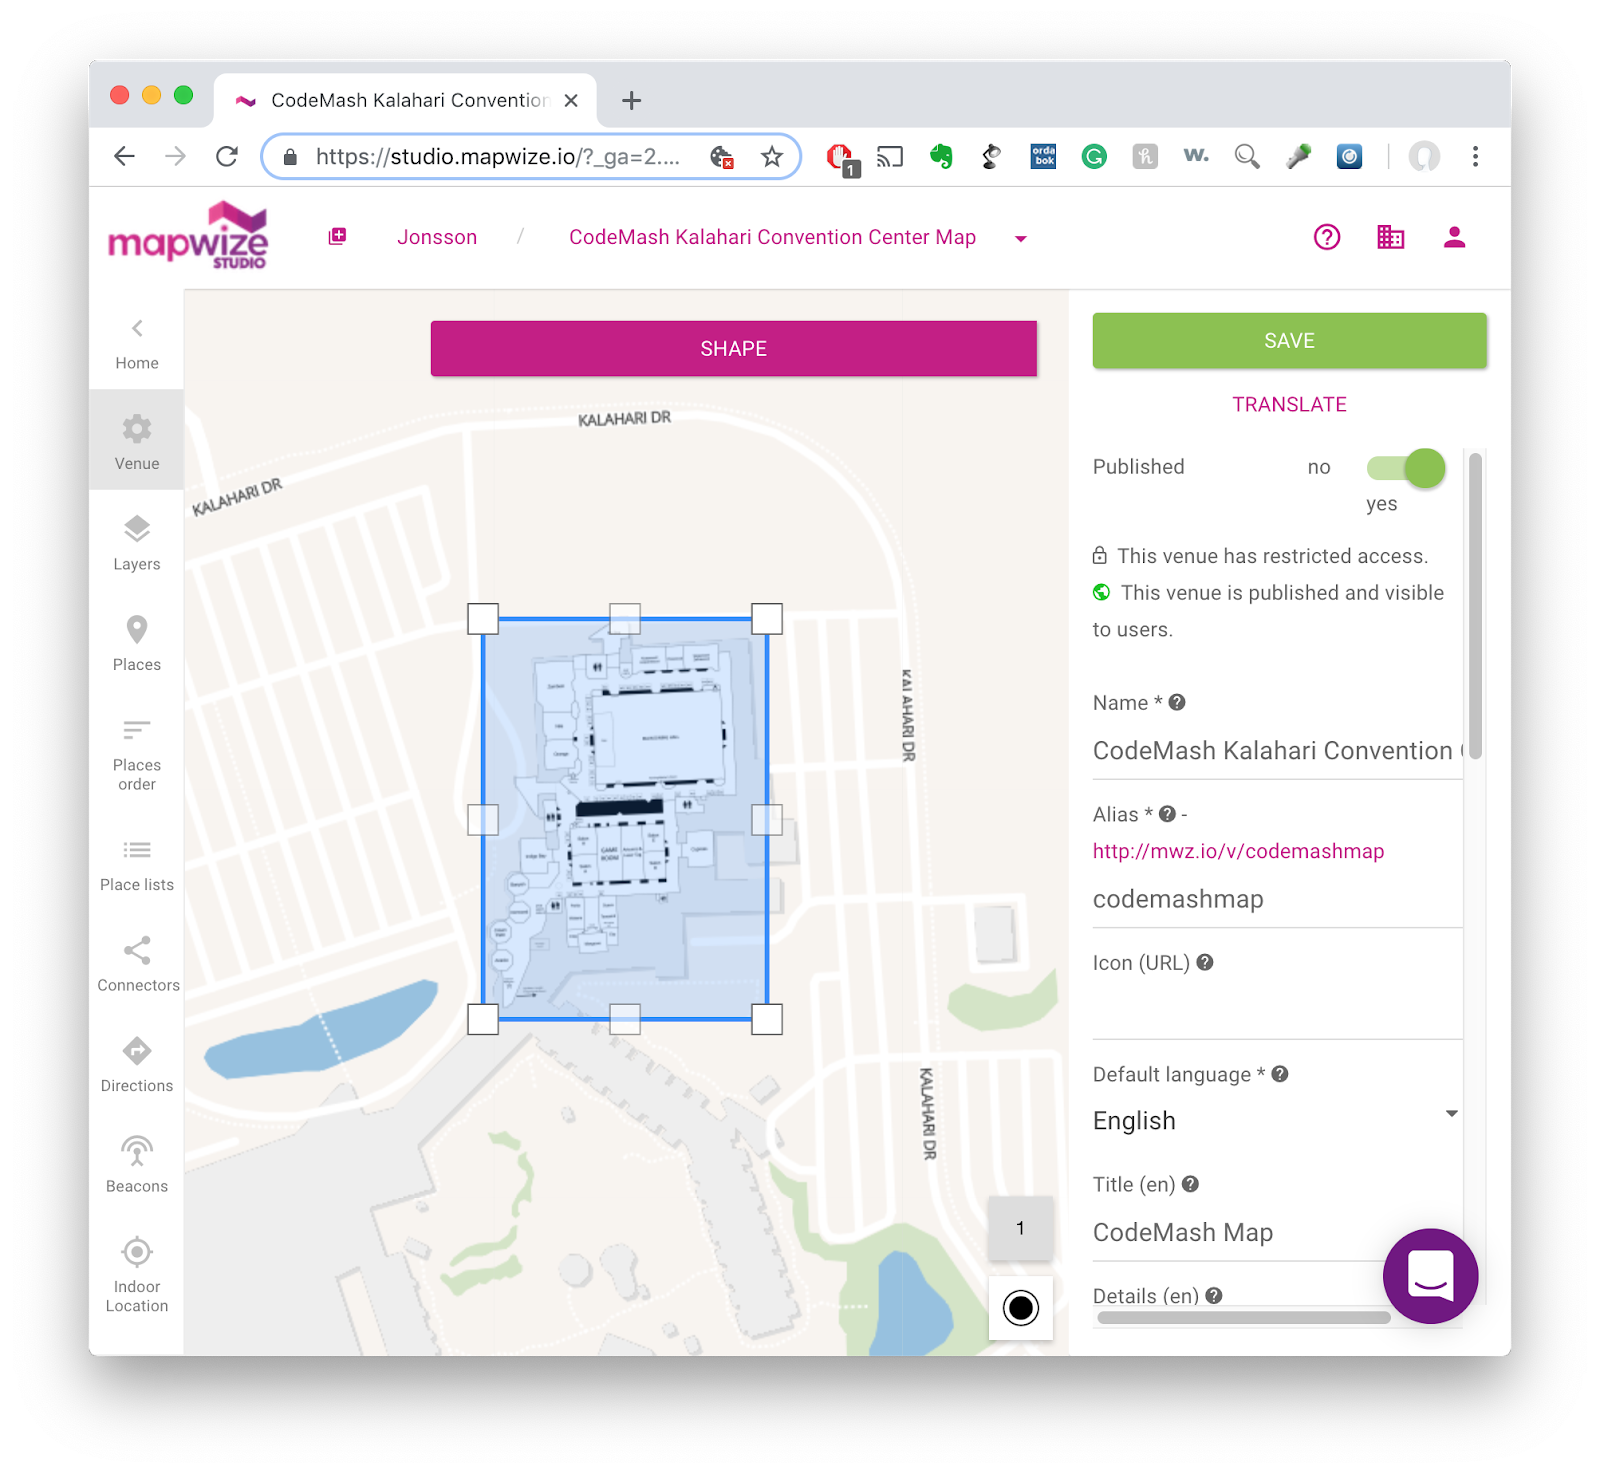The image size is (1600, 1474).
Task: Click the add venue icon beside Jonsson
Action: [338, 236]
